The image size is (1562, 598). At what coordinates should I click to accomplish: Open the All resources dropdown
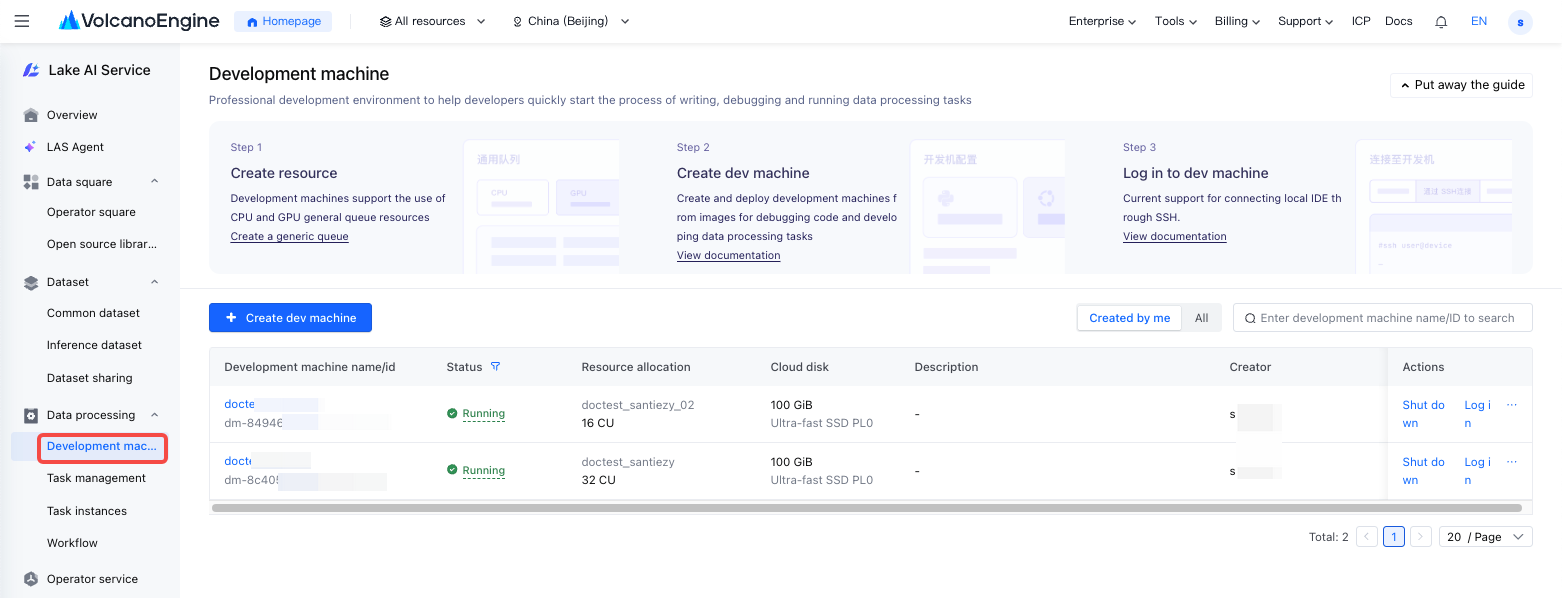tap(433, 21)
